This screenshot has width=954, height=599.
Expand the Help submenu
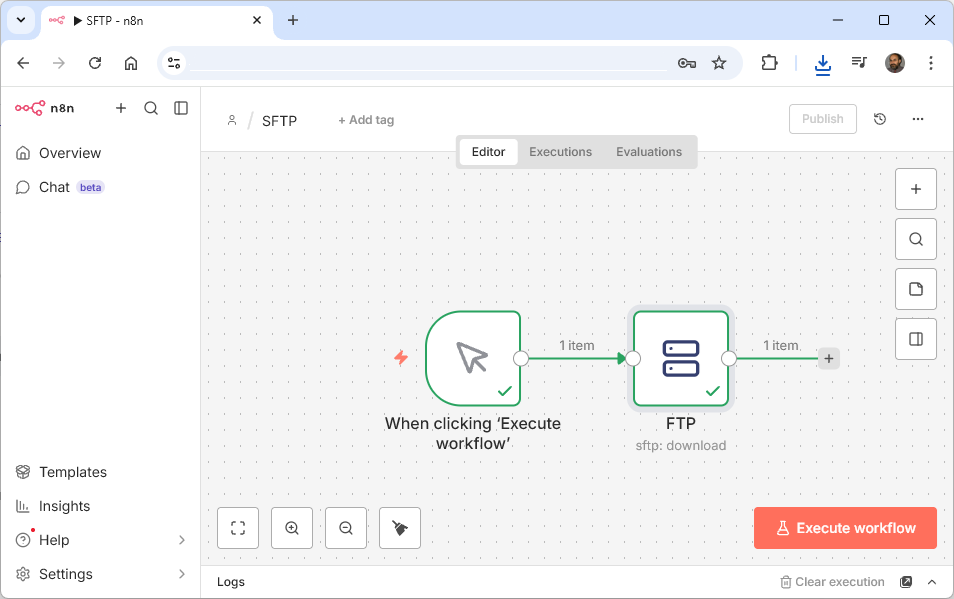[181, 540]
